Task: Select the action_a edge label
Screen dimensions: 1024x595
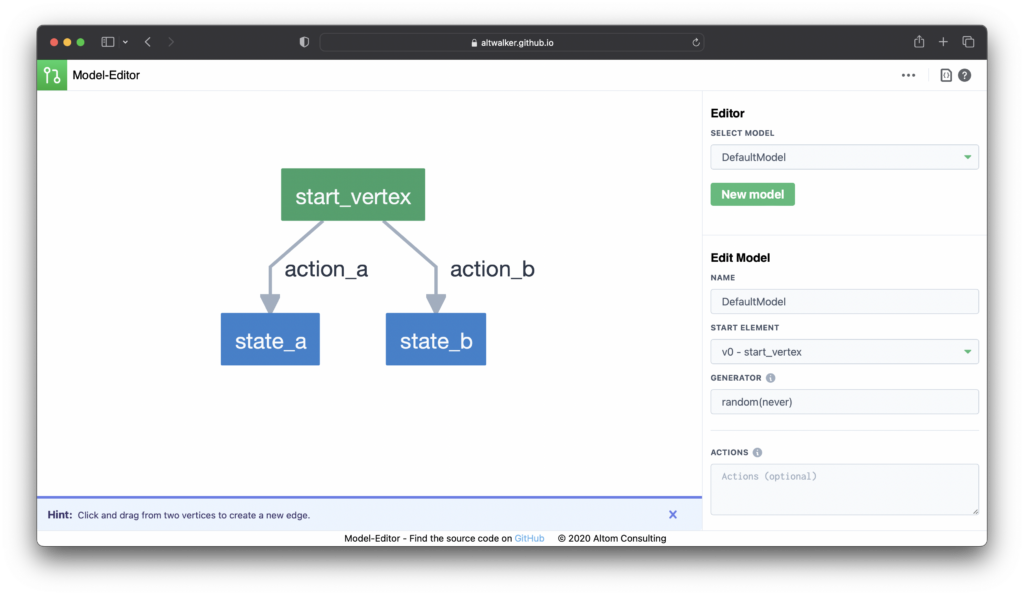Action: click(326, 269)
